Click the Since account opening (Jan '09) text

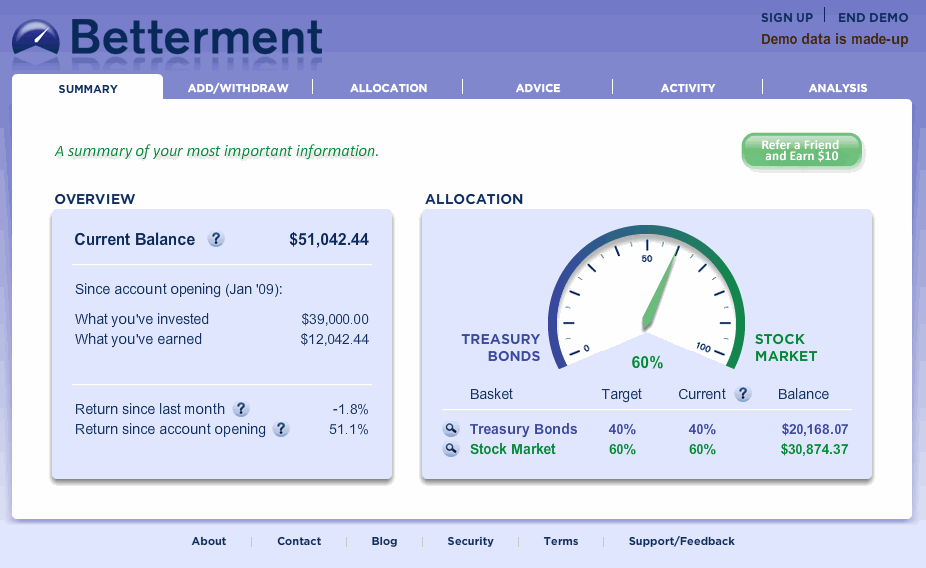coord(178,289)
